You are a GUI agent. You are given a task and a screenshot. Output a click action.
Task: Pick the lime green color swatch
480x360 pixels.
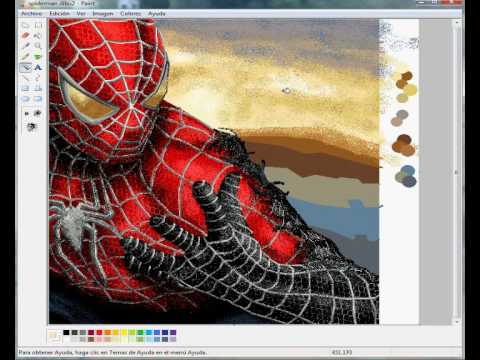point(132,332)
